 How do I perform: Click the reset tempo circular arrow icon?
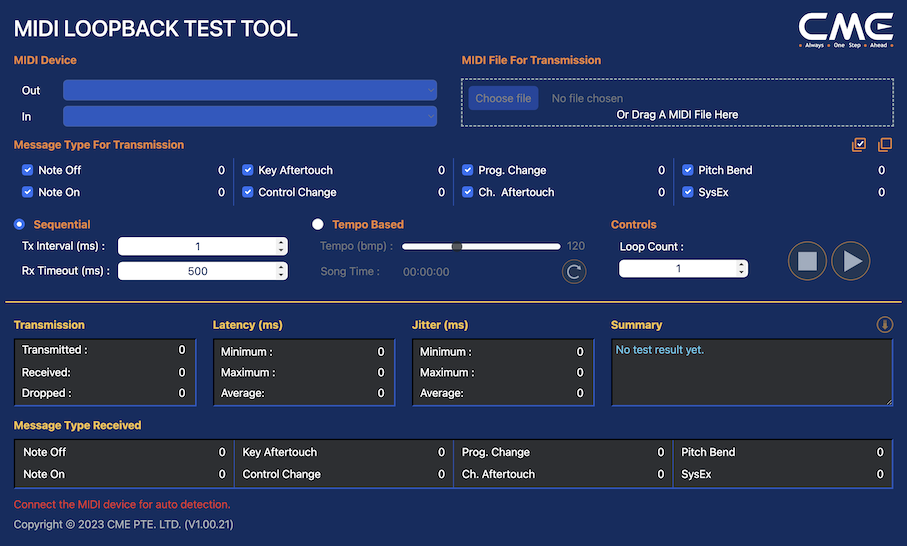click(x=573, y=271)
